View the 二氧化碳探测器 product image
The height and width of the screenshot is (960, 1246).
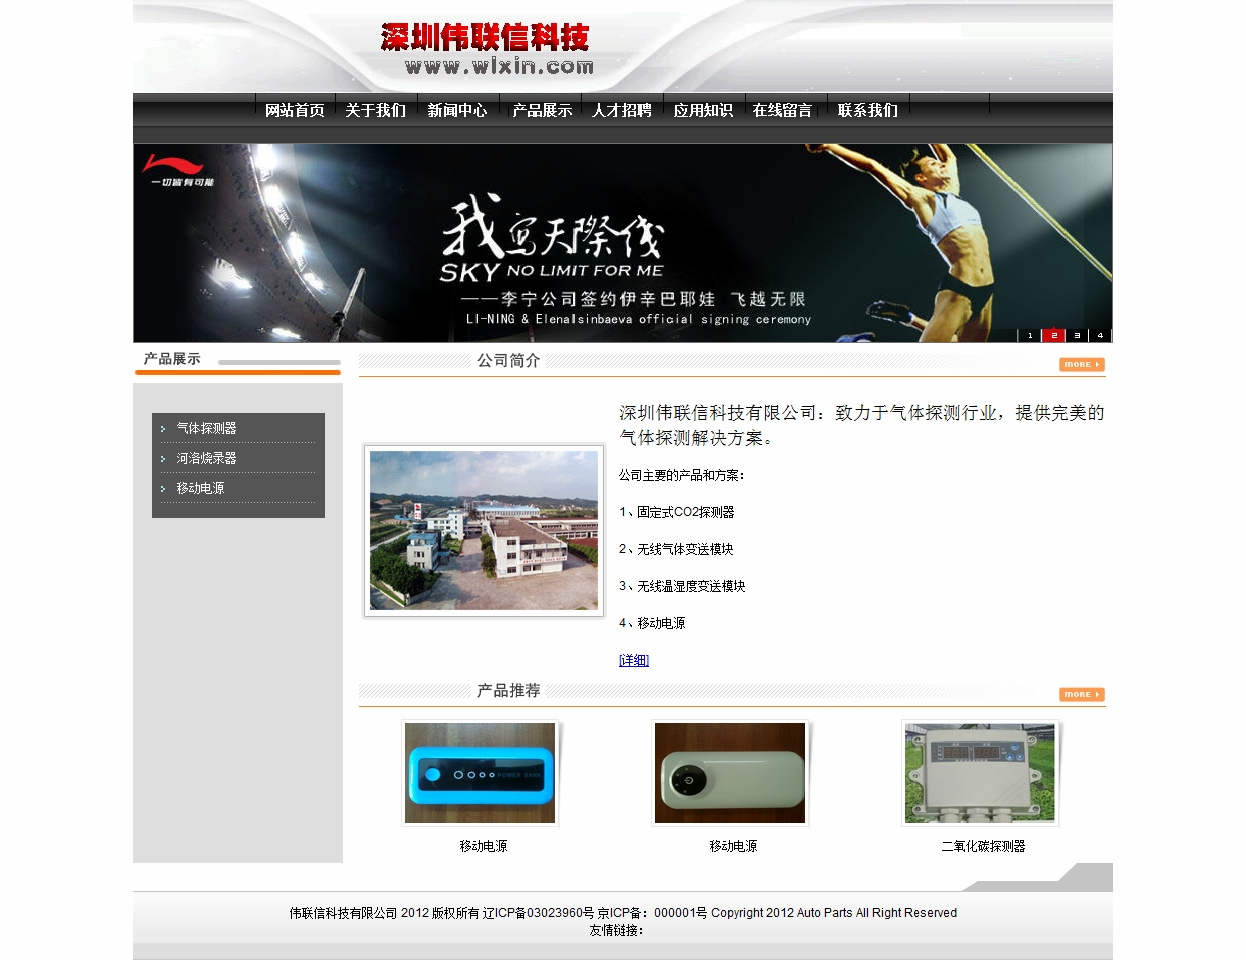[x=980, y=773]
